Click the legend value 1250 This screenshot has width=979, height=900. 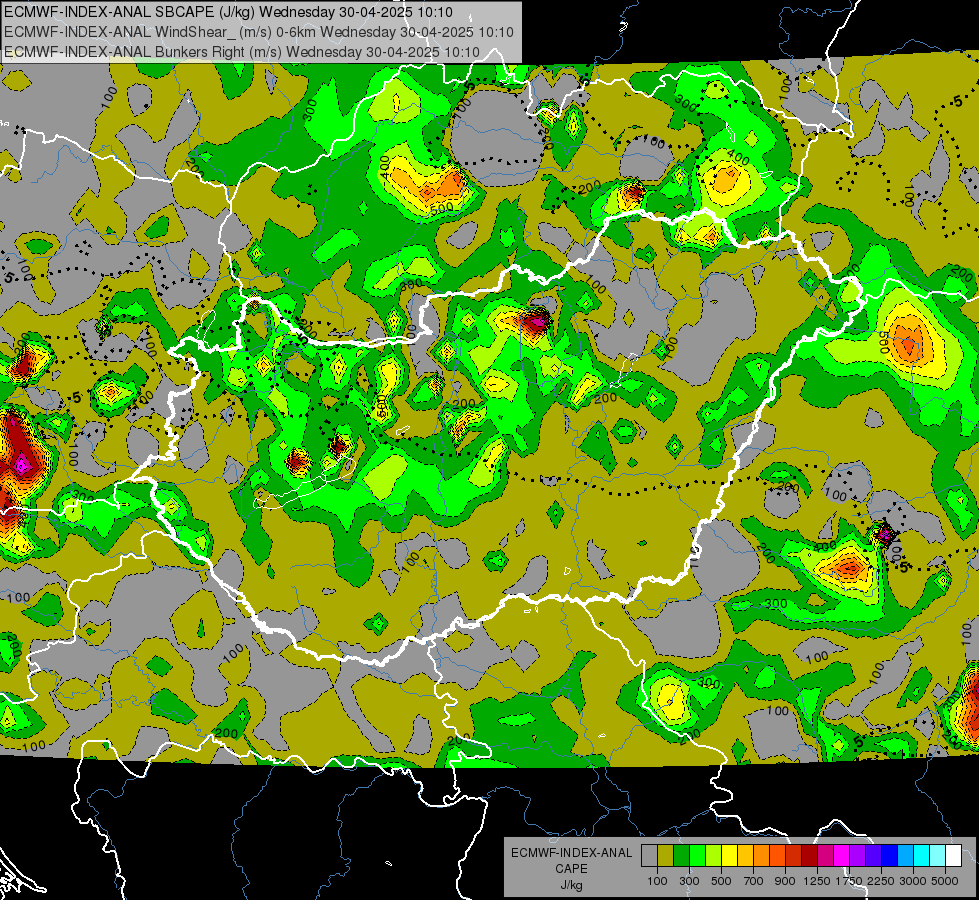[817, 881]
